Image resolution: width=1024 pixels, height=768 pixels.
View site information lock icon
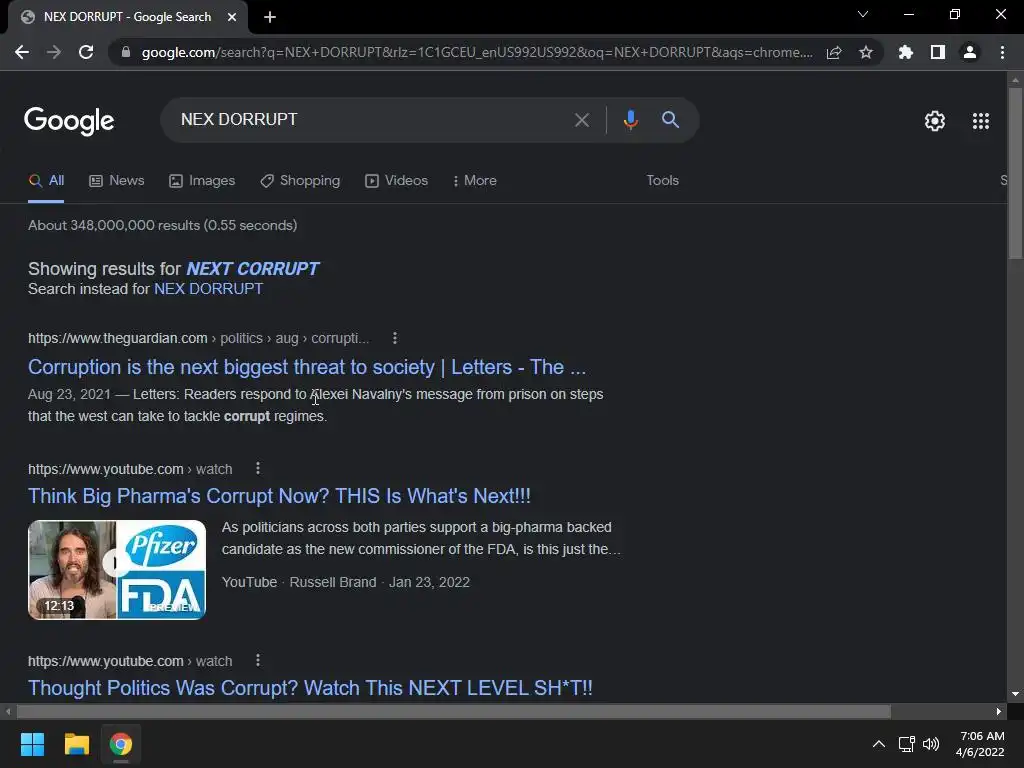coord(126,52)
